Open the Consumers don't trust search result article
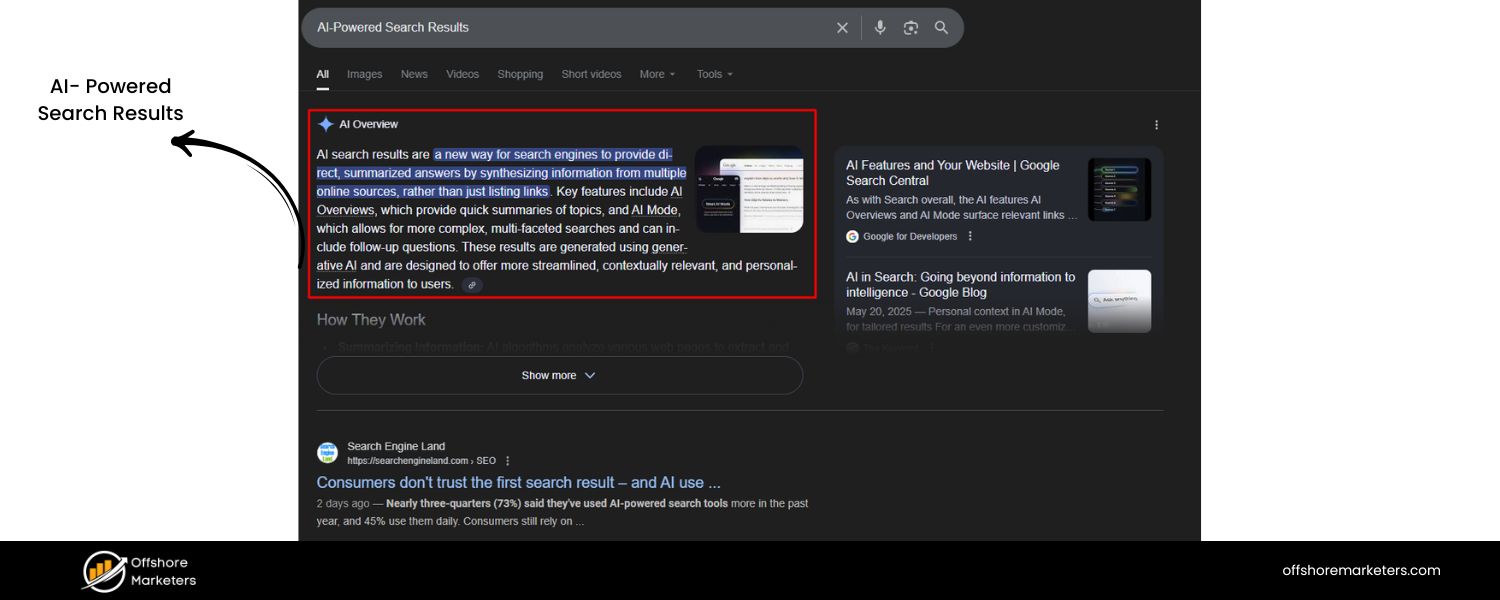Image resolution: width=1500 pixels, height=600 pixels. [517, 482]
